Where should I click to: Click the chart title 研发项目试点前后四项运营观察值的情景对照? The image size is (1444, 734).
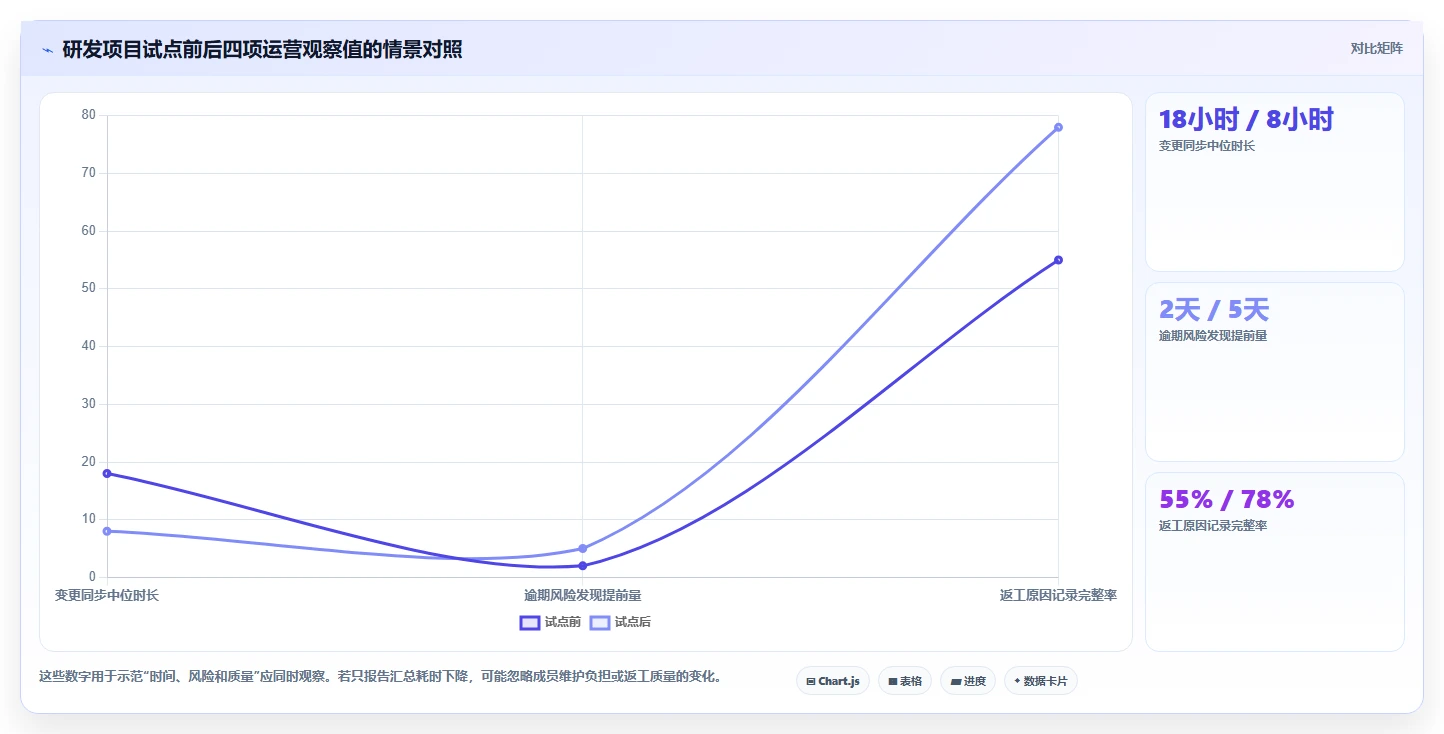pos(262,49)
